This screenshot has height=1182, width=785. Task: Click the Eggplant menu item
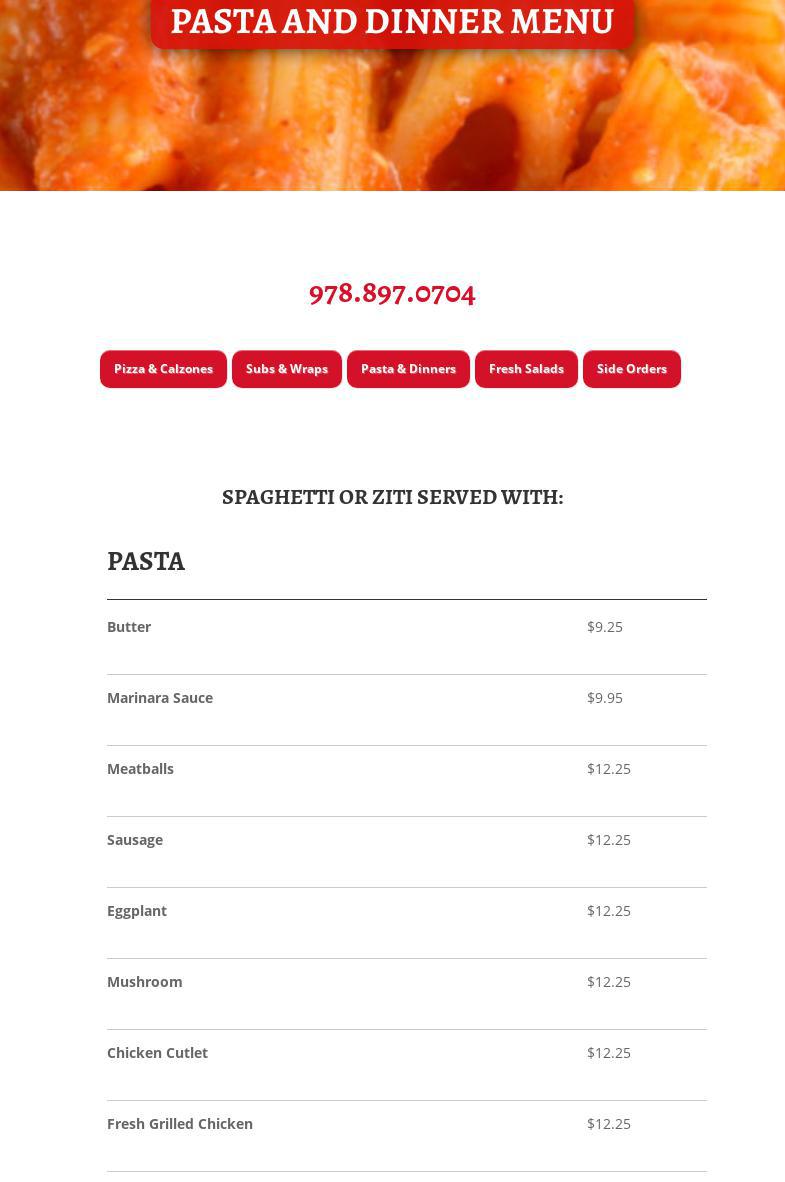137,911
